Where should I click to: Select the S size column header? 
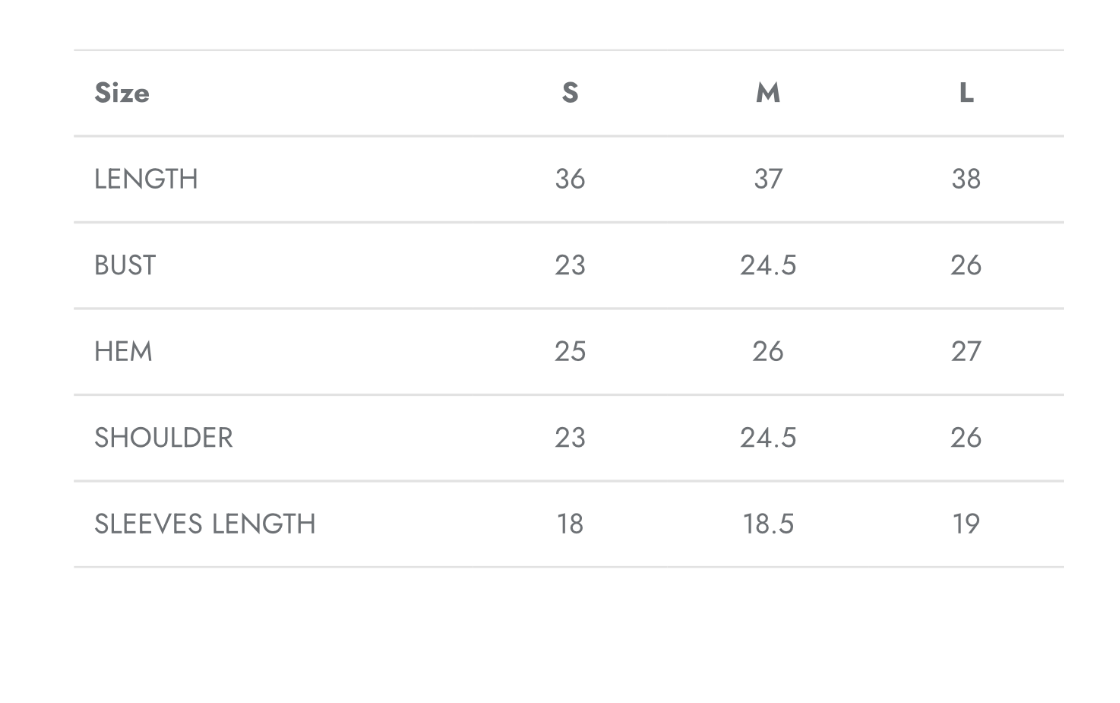click(570, 93)
